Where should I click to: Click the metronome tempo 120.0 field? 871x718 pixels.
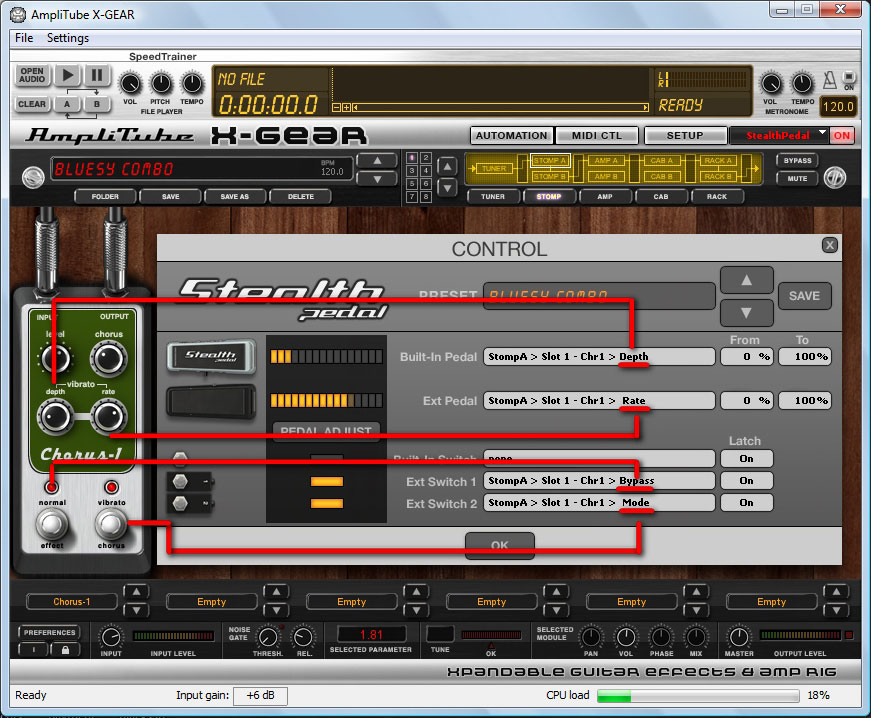(x=838, y=107)
